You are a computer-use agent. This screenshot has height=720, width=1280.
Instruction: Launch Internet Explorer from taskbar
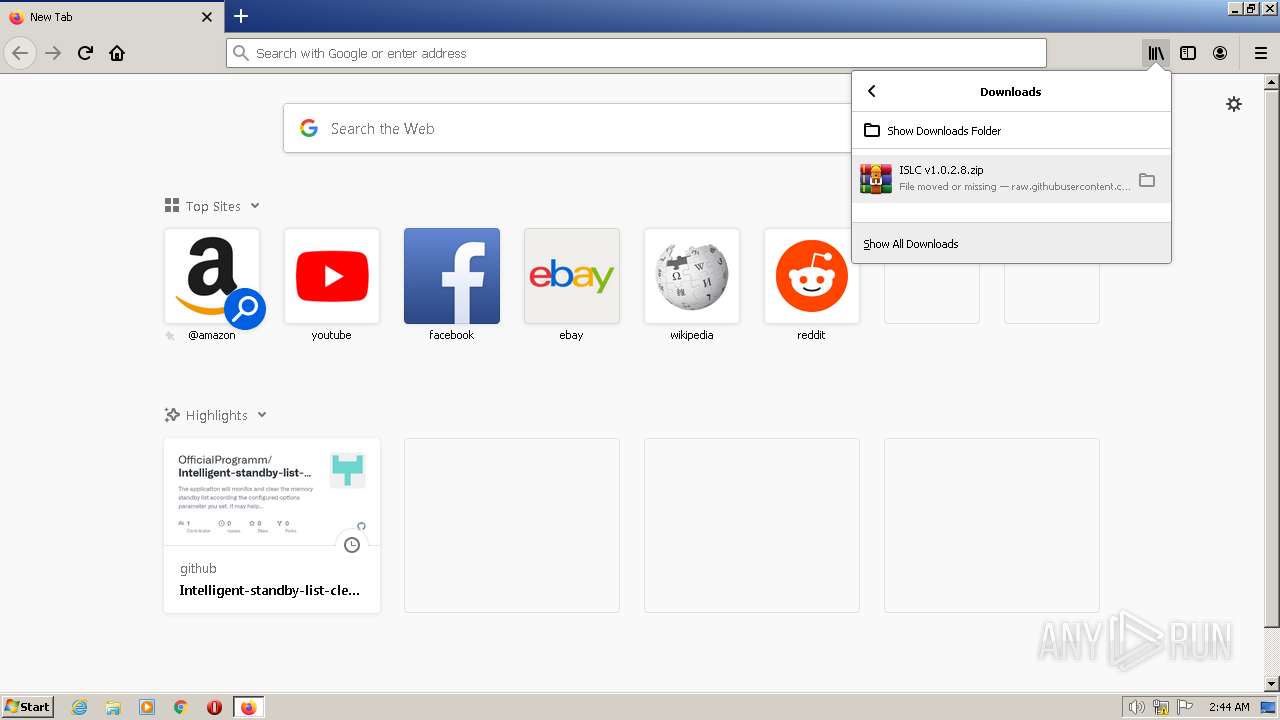pyautogui.click(x=80, y=707)
